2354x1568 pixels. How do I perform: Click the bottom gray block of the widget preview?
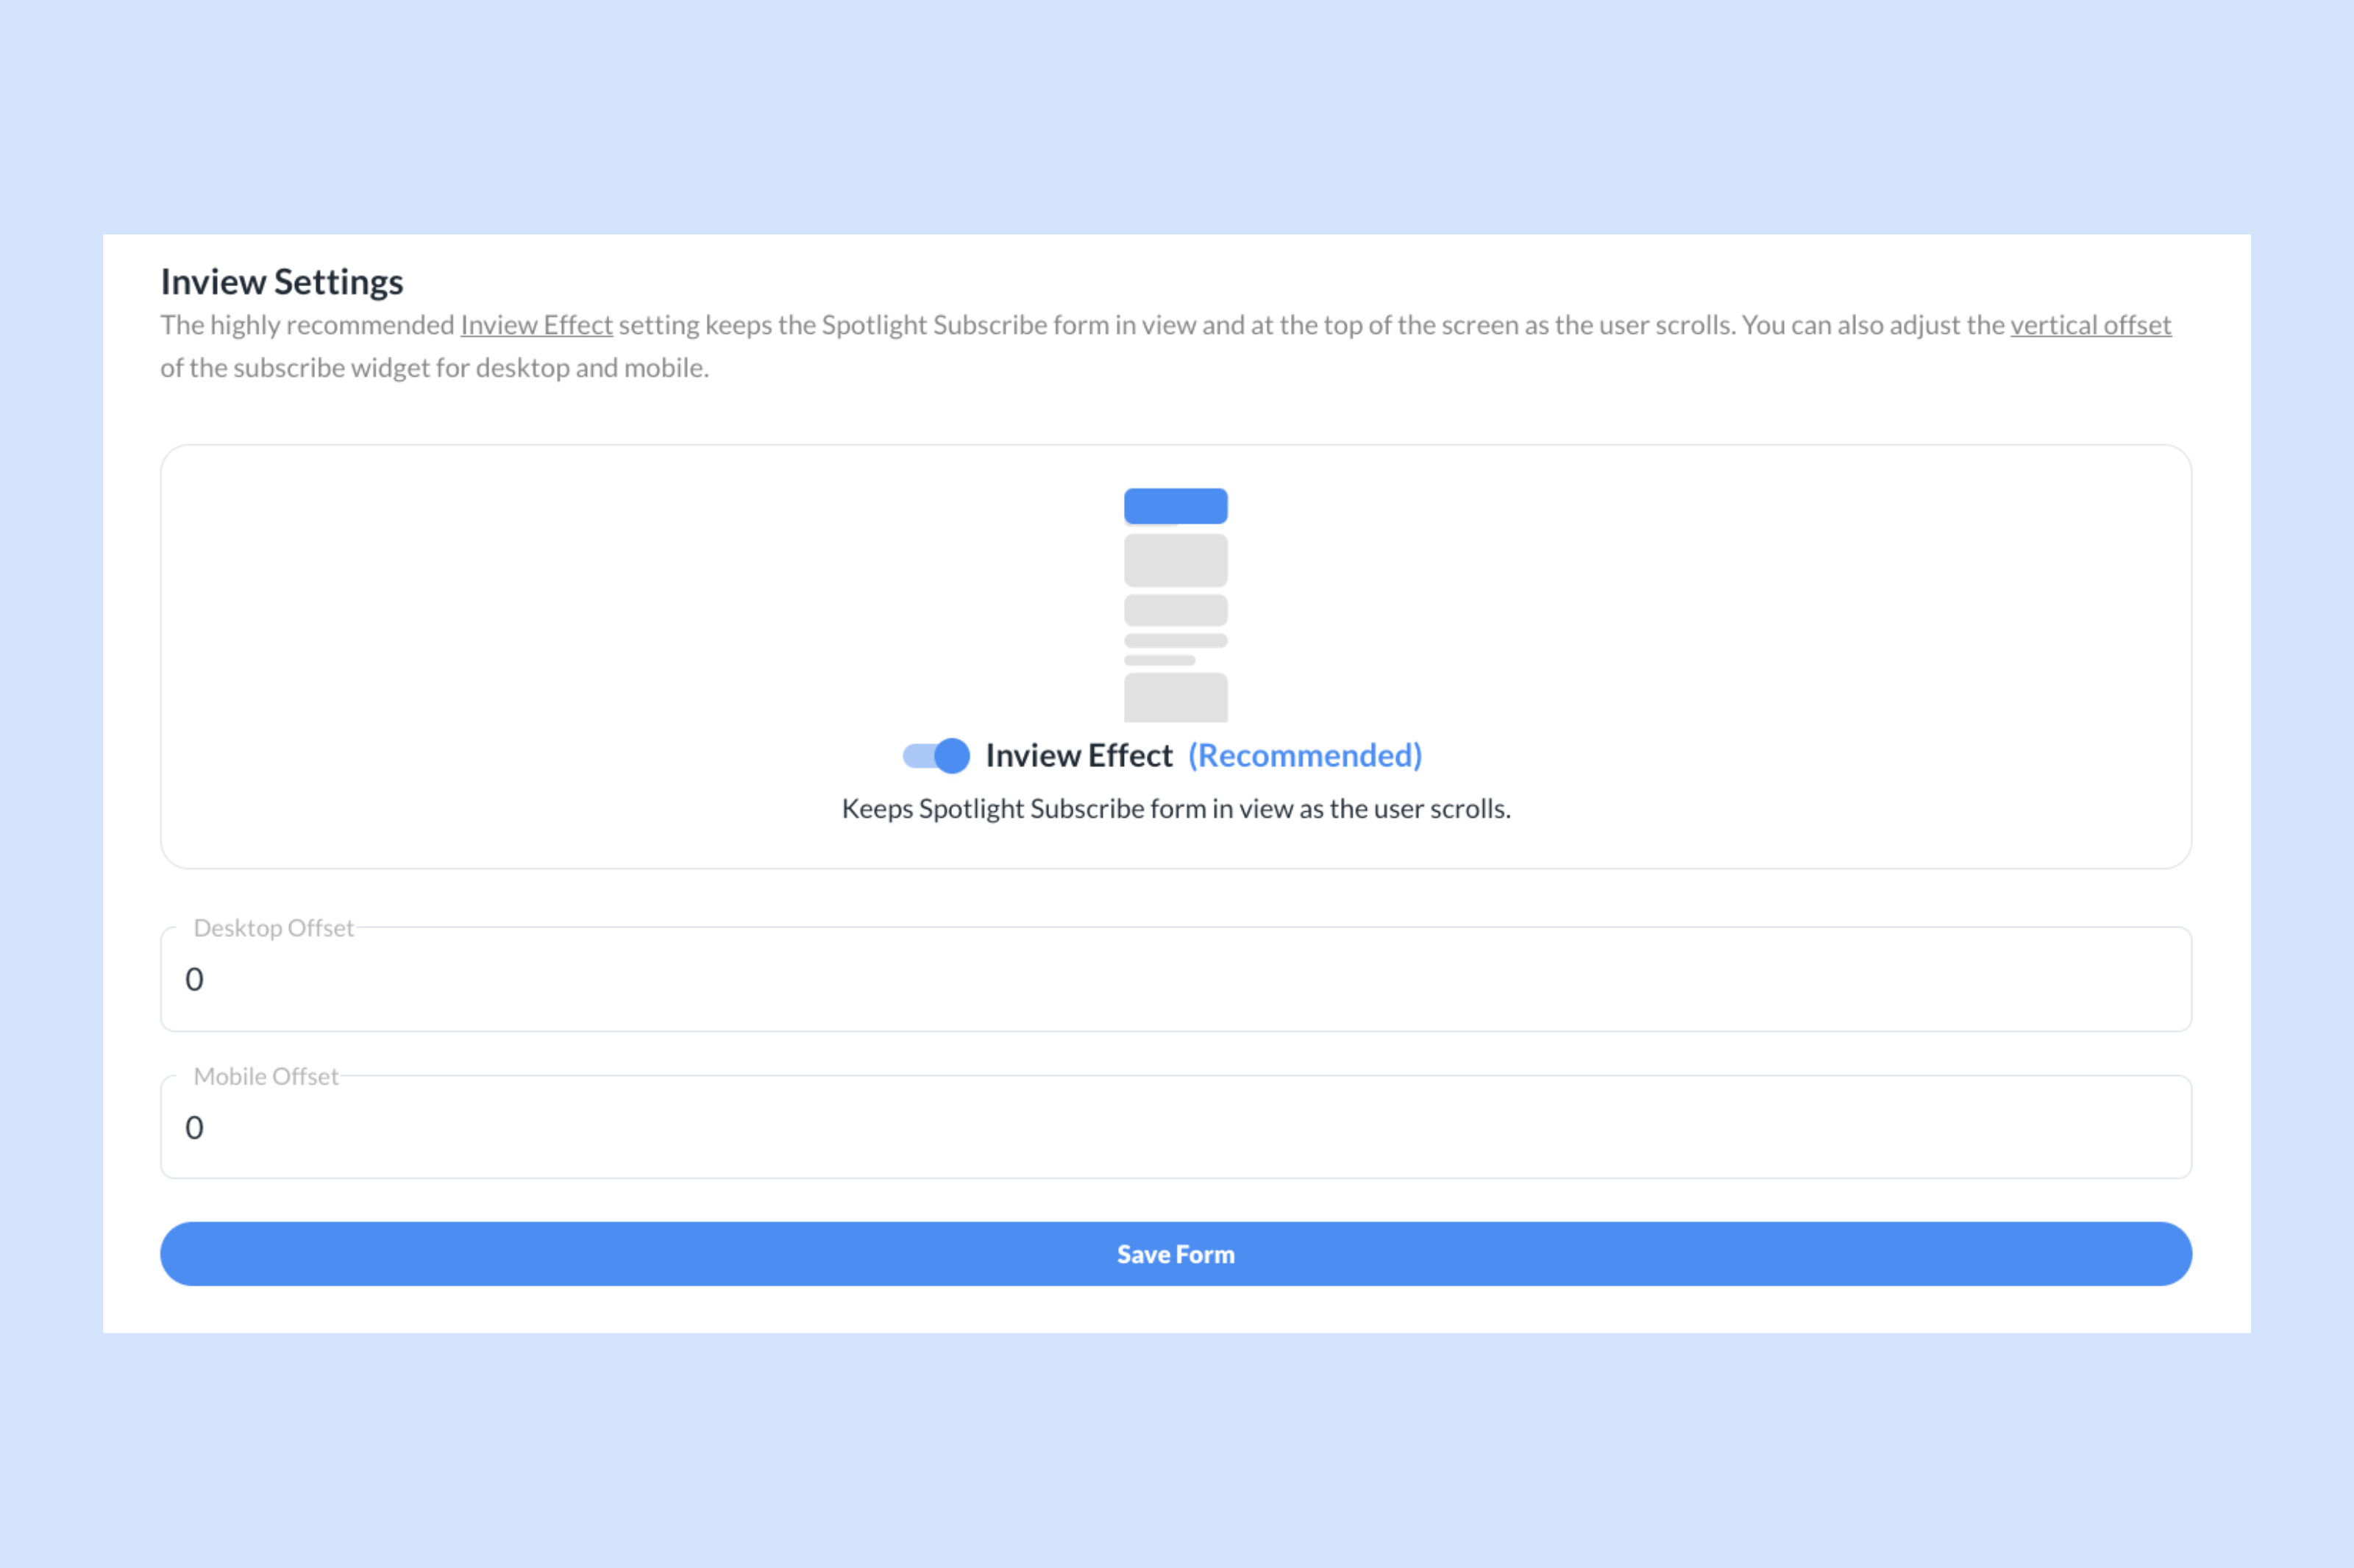[x=1176, y=700]
